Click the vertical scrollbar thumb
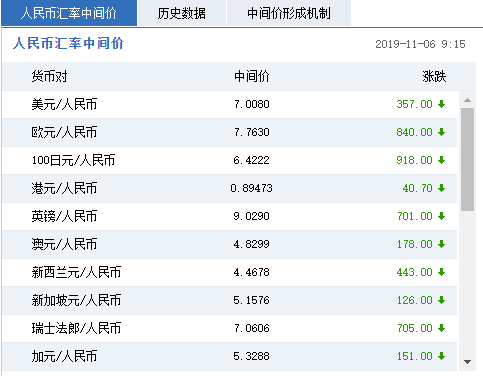Screen dimensions: 483x376 [467, 159]
